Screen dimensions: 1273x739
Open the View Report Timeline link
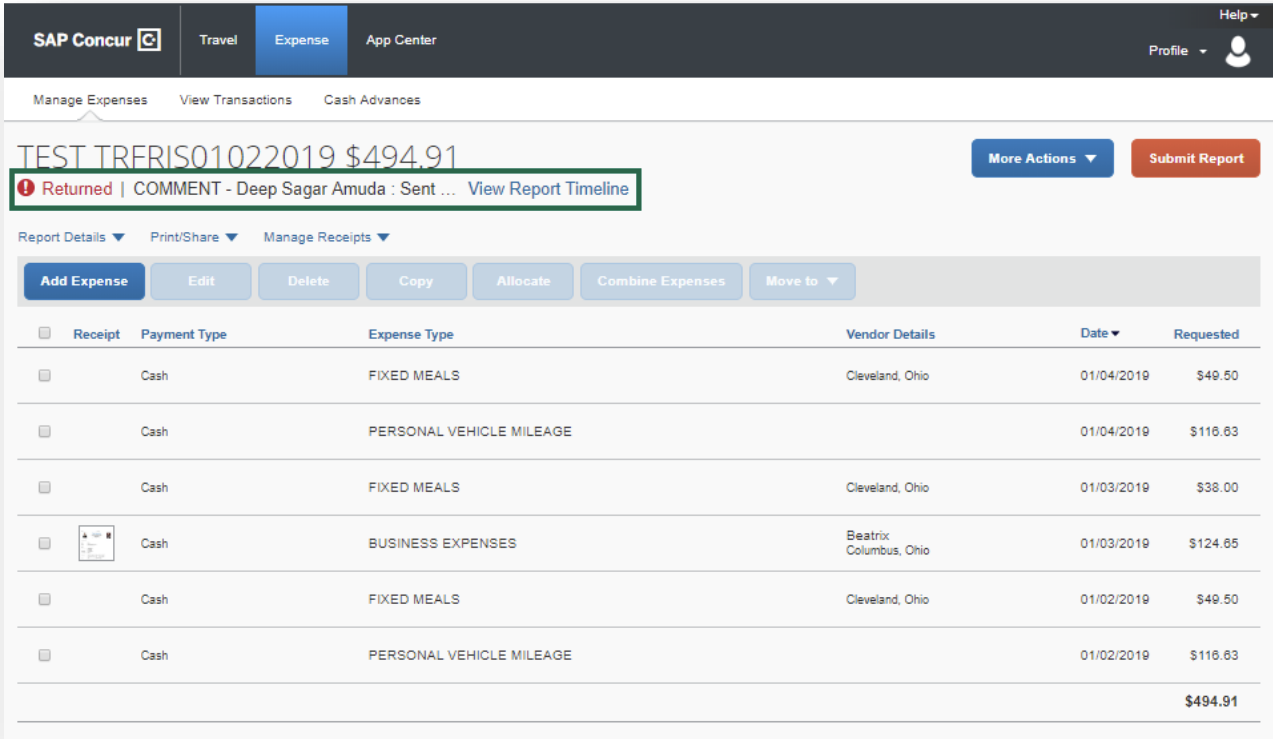(x=548, y=189)
